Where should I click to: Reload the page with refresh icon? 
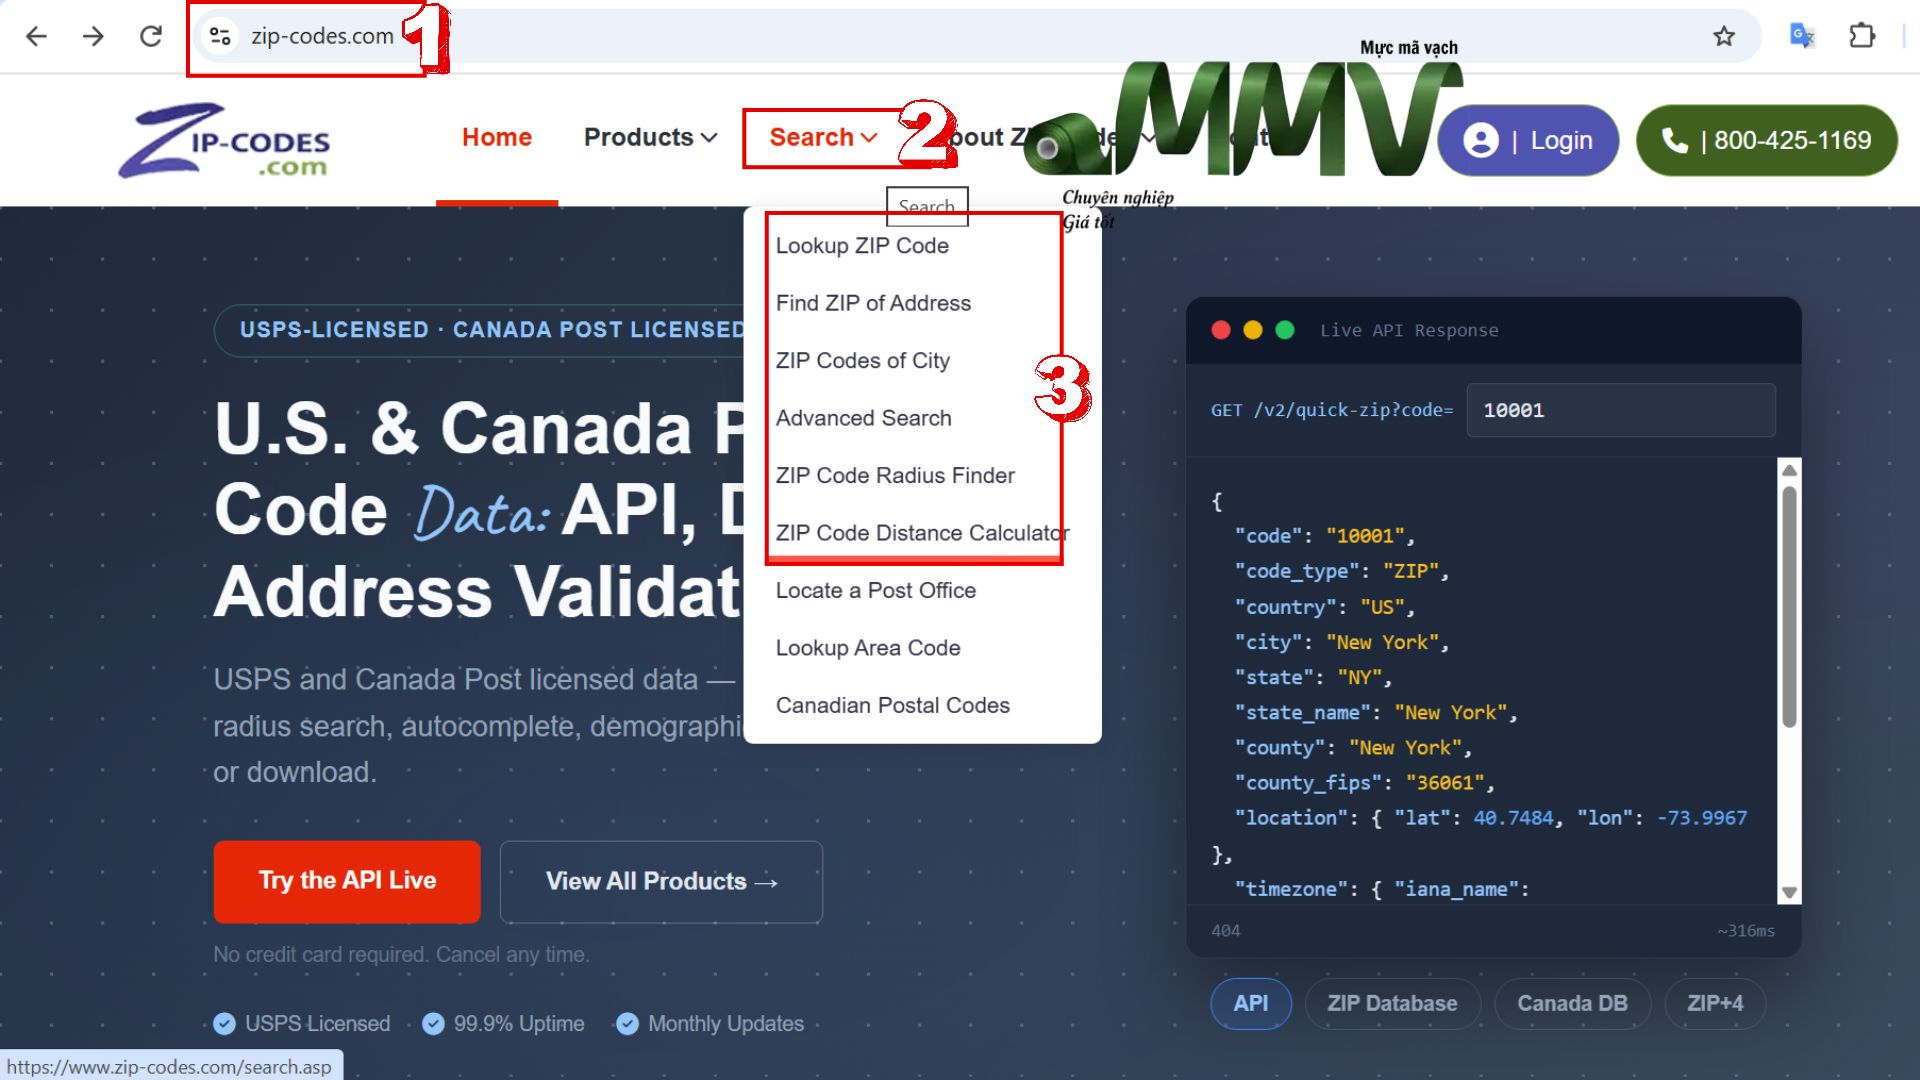[151, 37]
